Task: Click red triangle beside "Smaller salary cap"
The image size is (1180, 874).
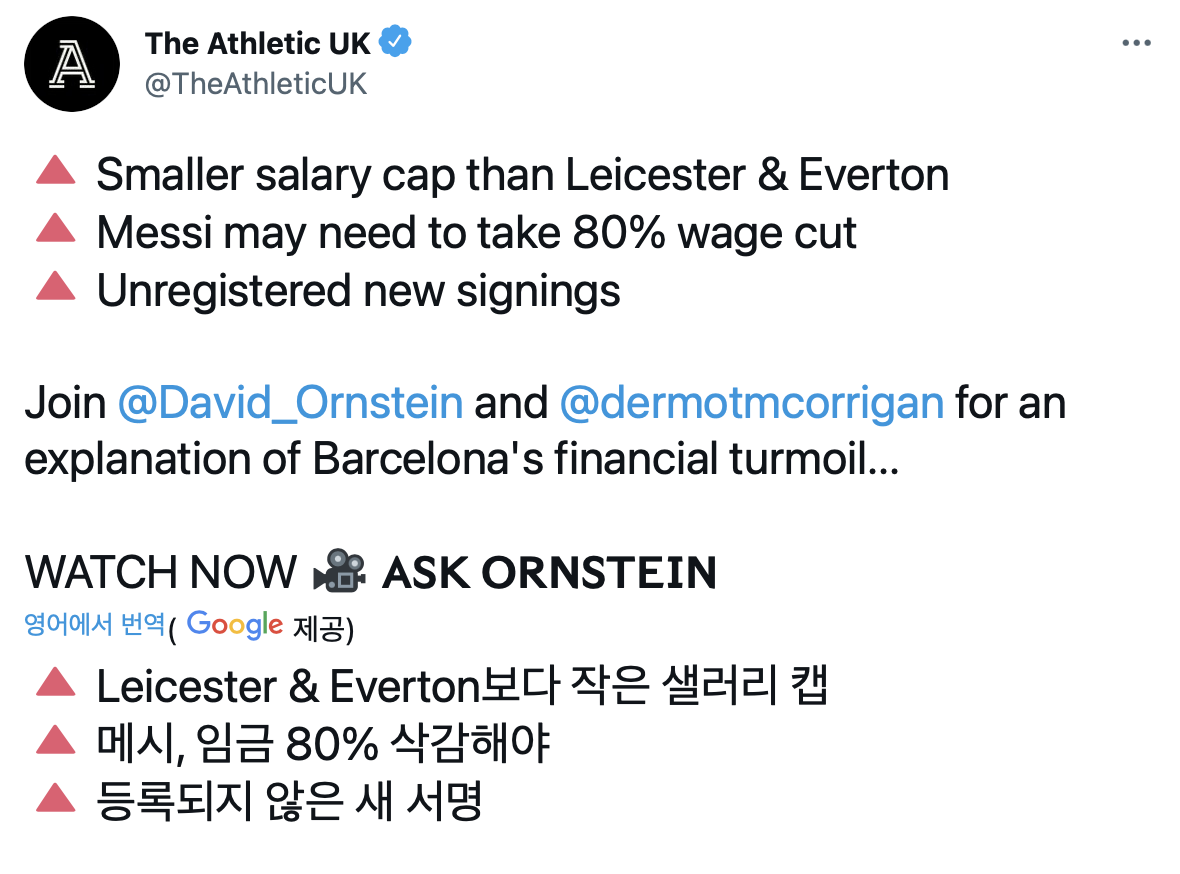Action: pyautogui.click(x=55, y=175)
